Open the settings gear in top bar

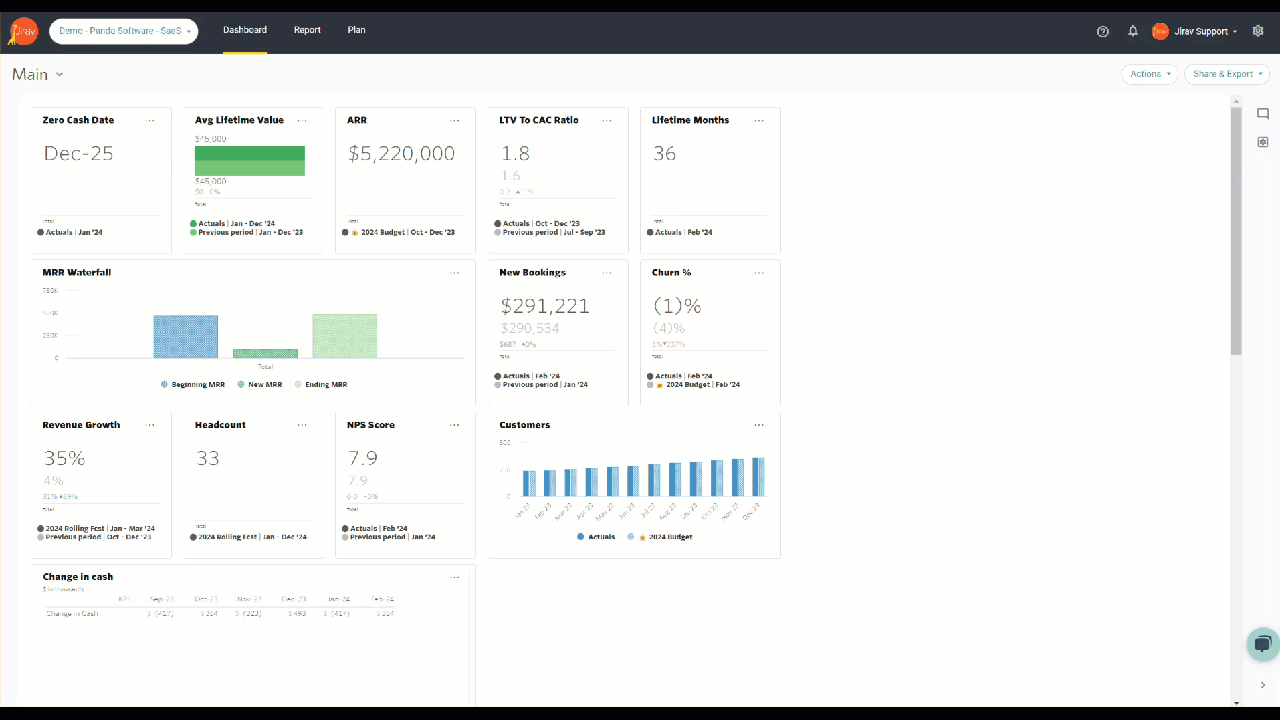(x=1258, y=31)
